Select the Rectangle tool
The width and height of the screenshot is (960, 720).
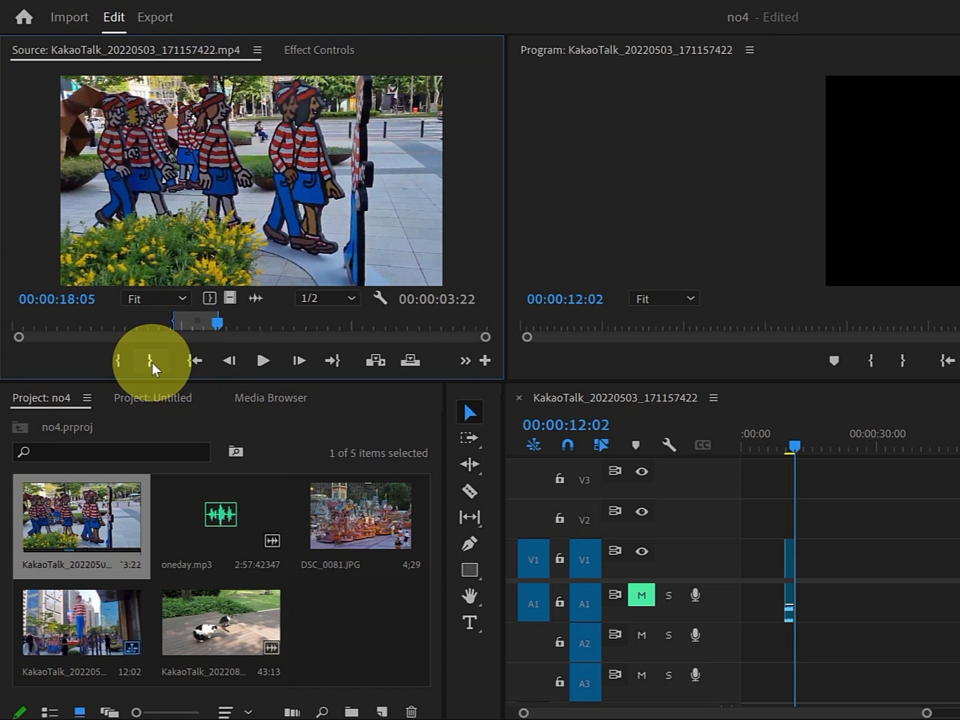pos(470,570)
